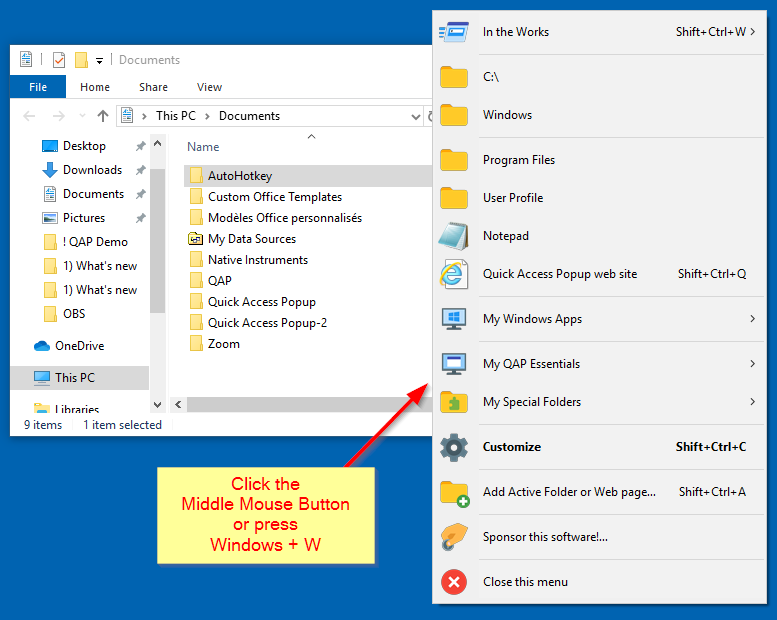
Task: Click the Forward arrow in Explorer navigation
Action: click(58, 116)
